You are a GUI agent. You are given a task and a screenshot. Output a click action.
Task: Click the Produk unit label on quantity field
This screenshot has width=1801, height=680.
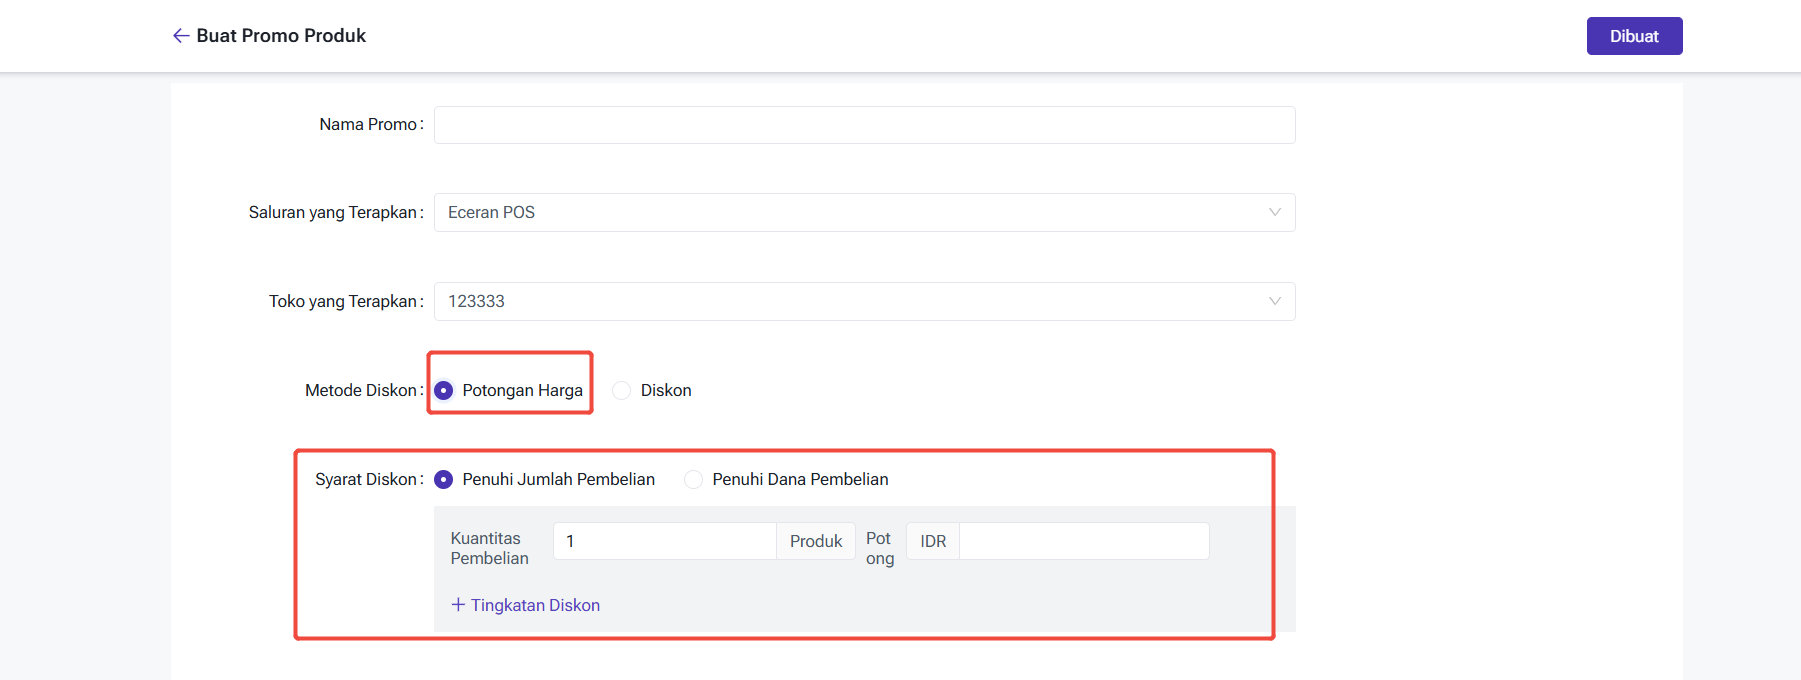(816, 541)
